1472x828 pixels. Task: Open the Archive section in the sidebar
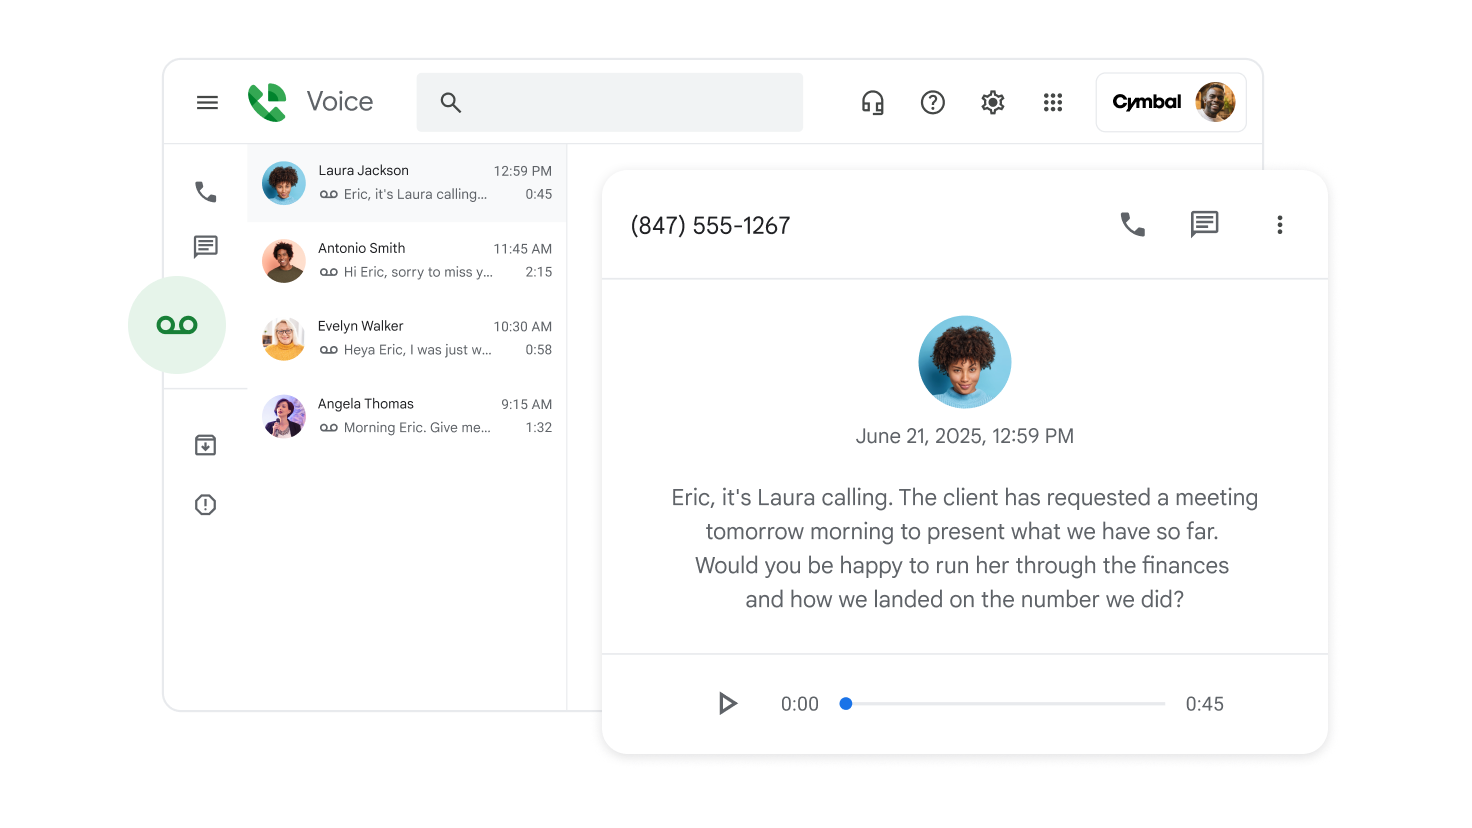coord(205,444)
